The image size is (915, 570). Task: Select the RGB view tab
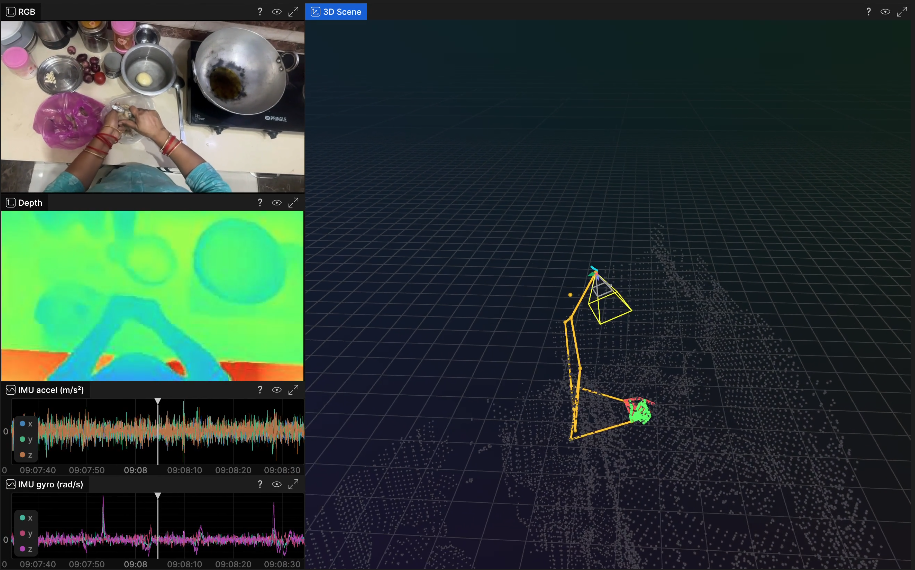click(21, 12)
